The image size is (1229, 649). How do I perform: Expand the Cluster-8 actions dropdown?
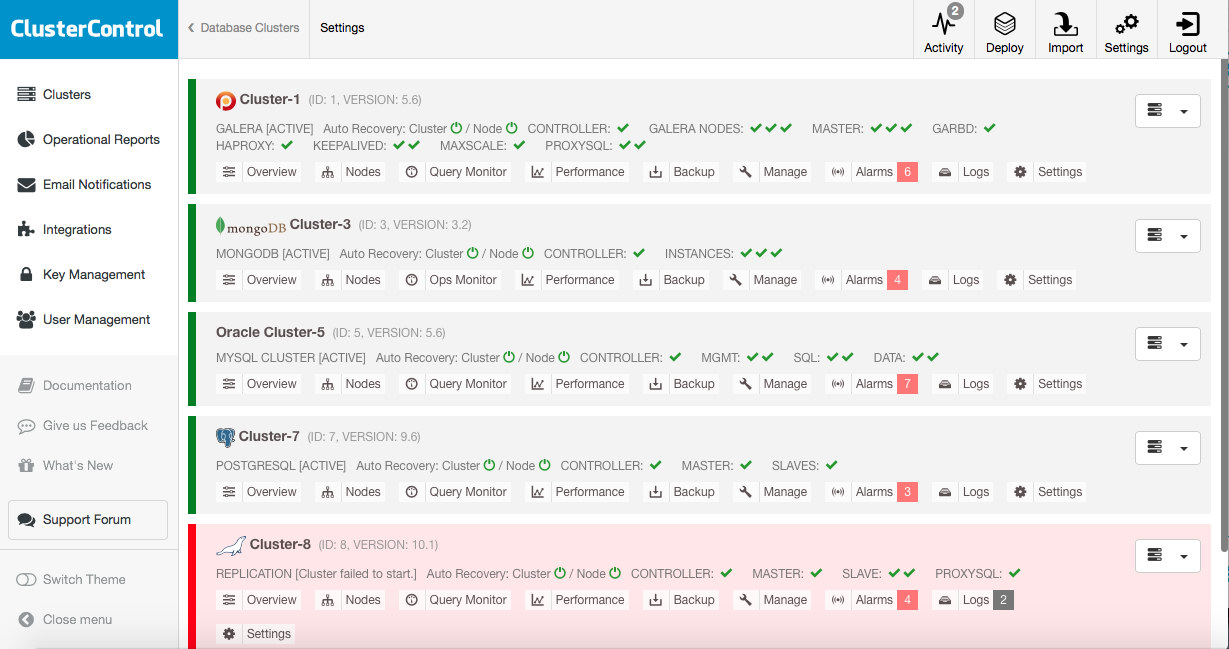[1167, 555]
